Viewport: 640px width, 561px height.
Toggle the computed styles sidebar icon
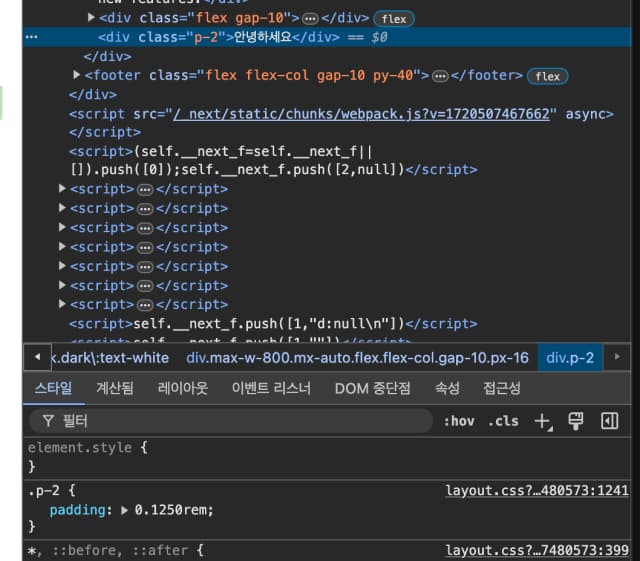click(609, 421)
